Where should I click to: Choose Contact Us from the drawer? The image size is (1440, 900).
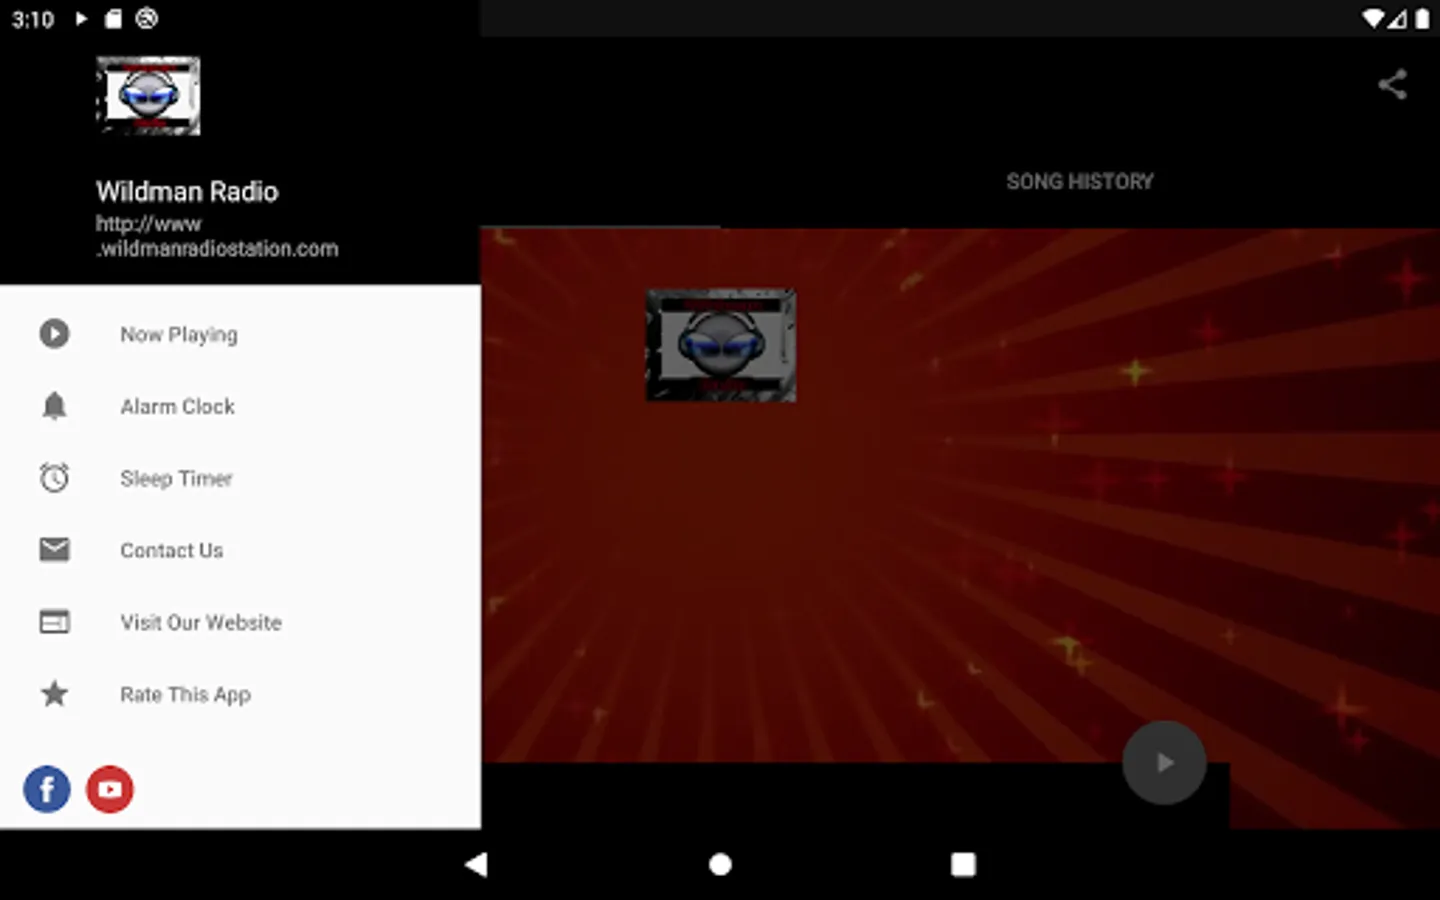240,550
